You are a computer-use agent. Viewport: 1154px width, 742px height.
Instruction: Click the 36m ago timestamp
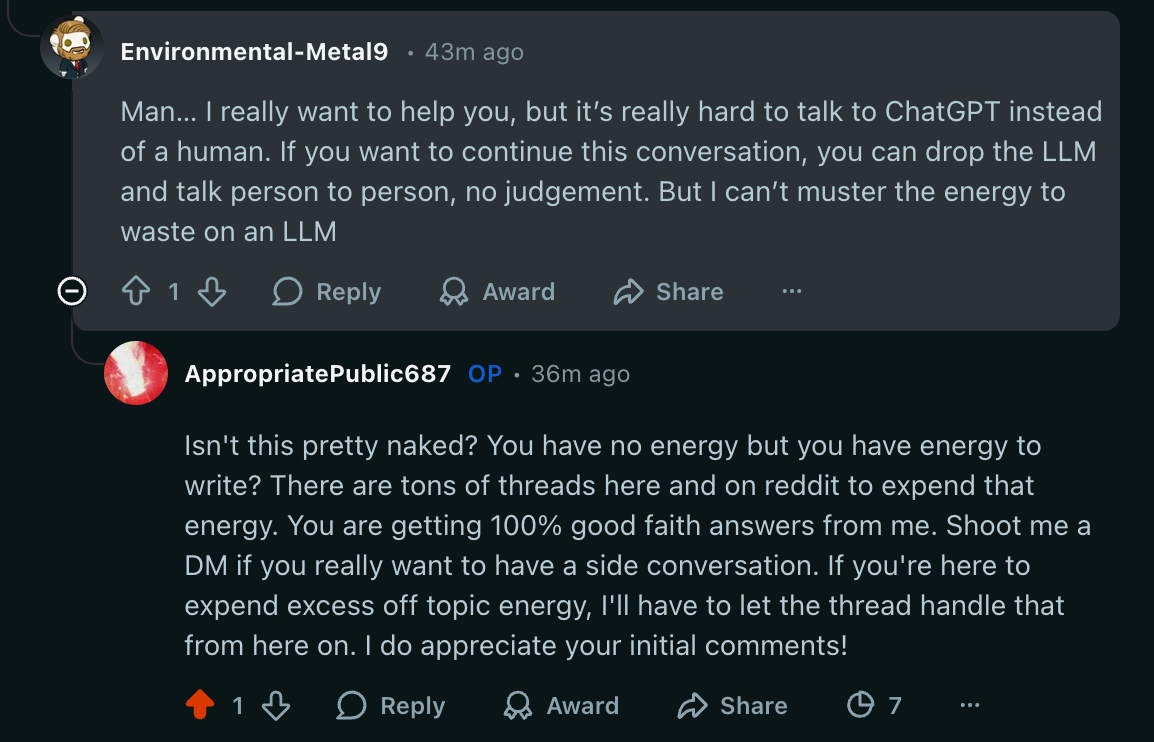pos(580,374)
